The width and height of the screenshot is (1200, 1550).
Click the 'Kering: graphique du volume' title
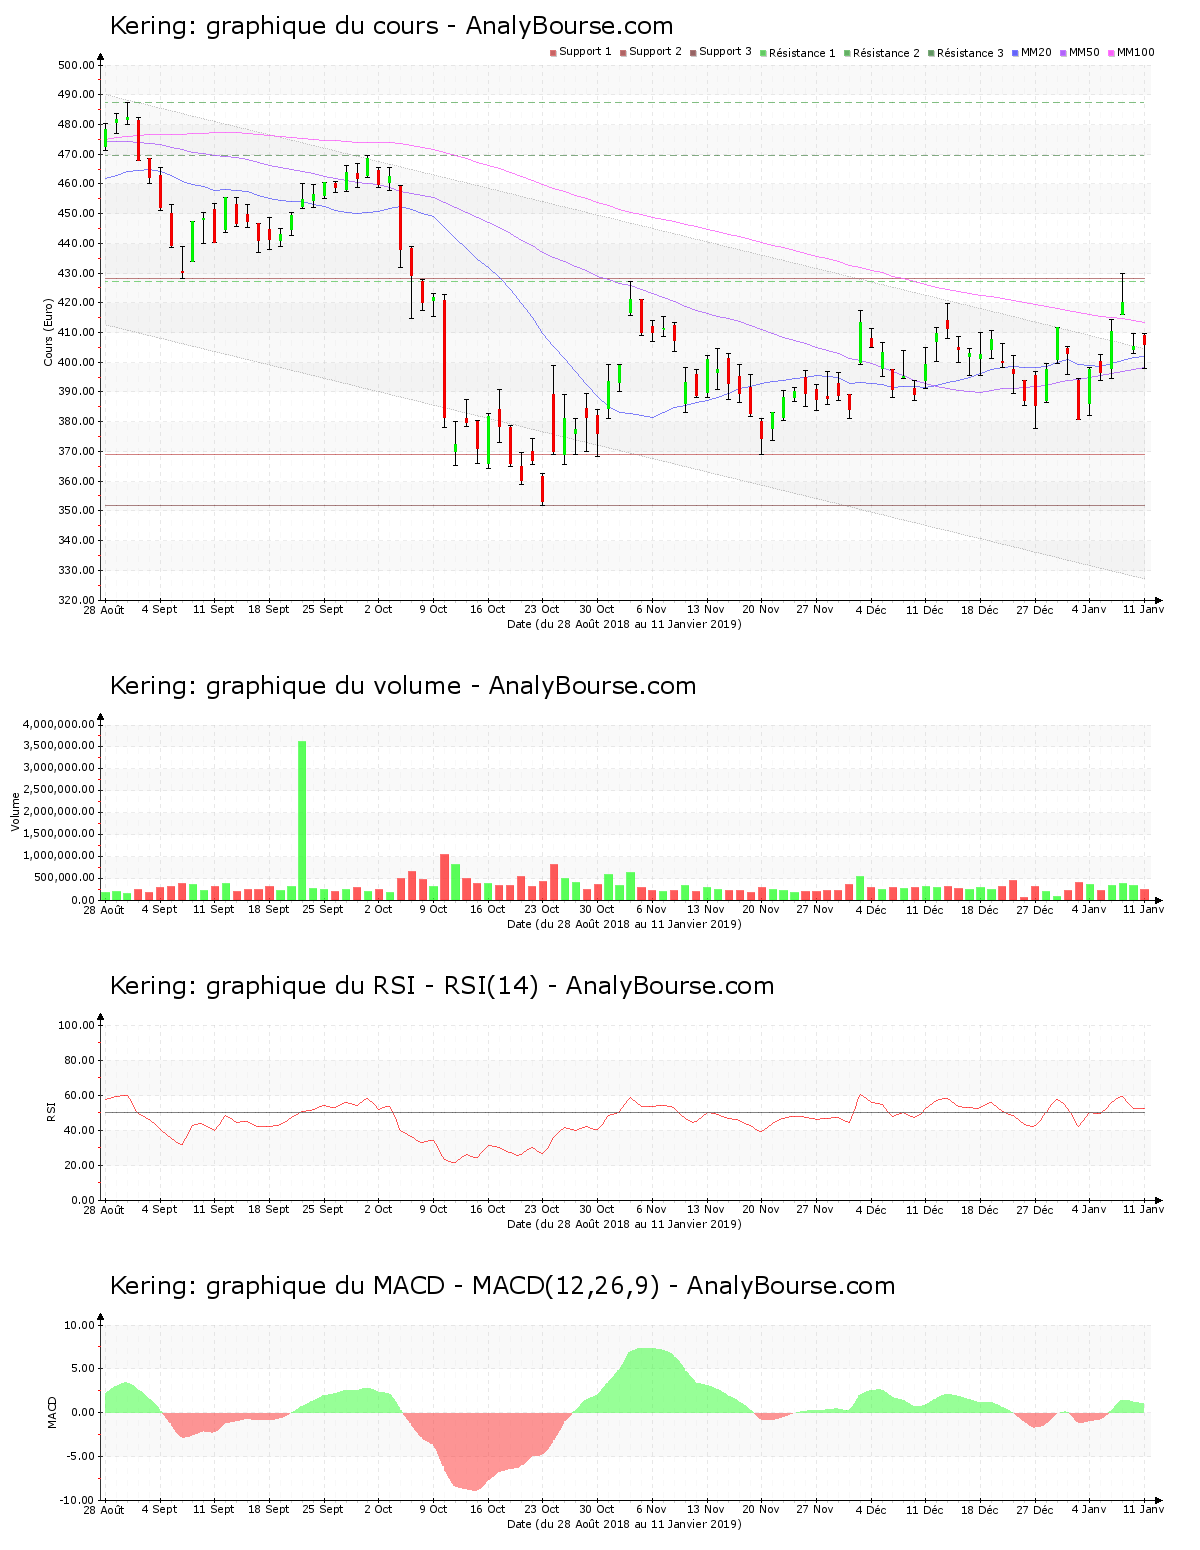coord(402,686)
